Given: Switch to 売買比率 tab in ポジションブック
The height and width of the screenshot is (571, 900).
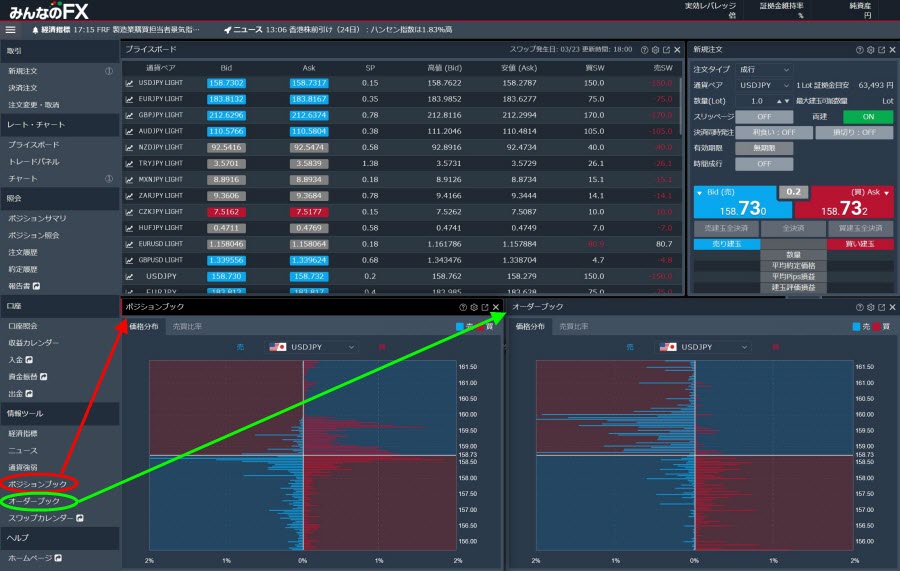Looking at the screenshot, I should (x=186, y=327).
